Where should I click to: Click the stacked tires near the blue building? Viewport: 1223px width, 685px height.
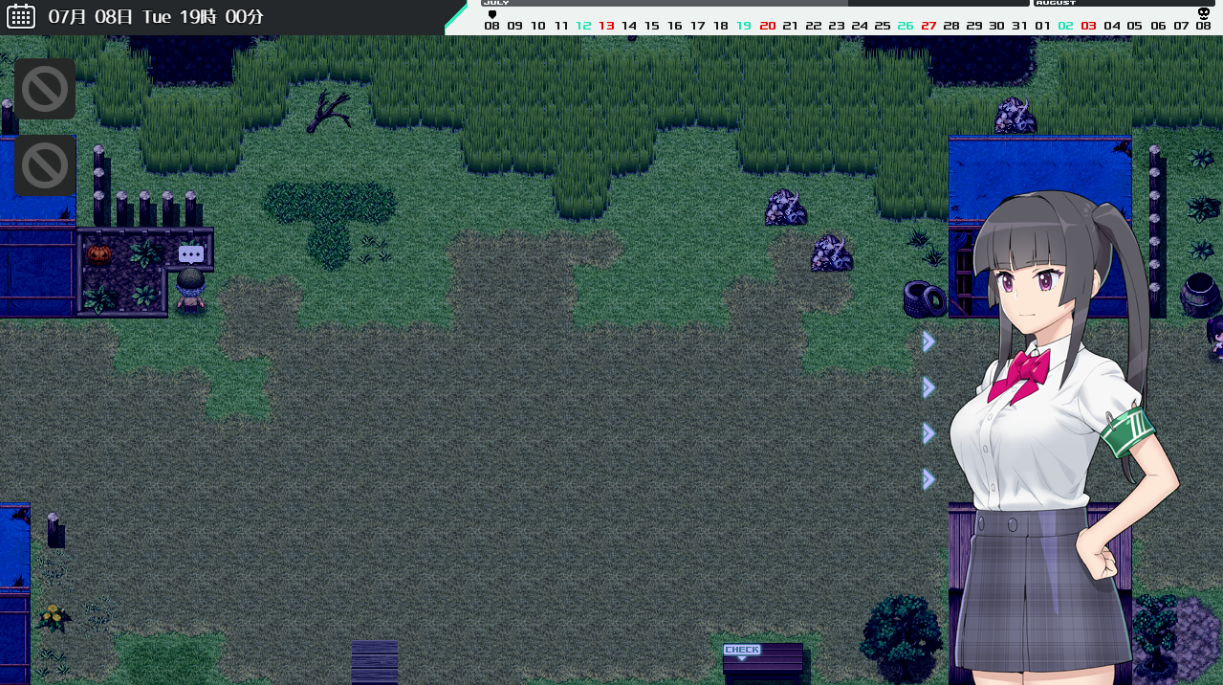tap(925, 298)
